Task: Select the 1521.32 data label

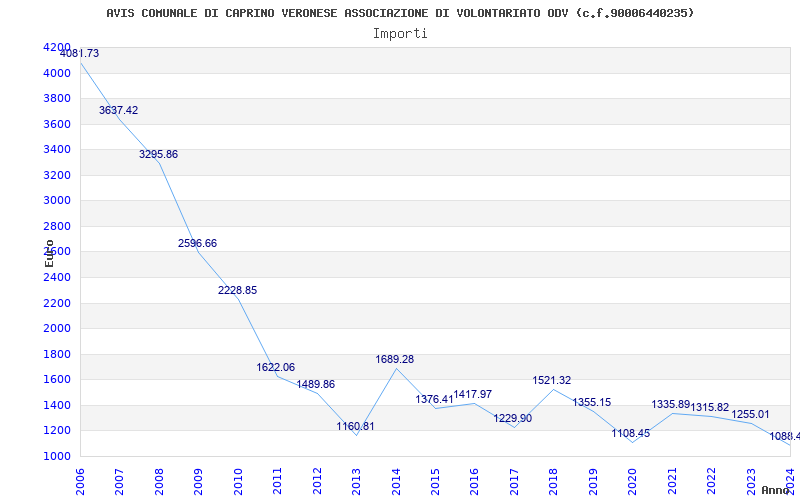Action: tap(552, 380)
